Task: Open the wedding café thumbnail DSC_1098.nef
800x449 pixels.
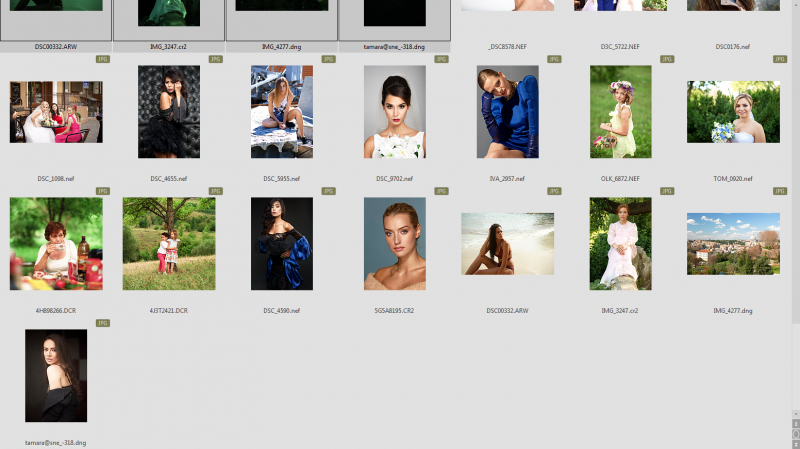Action: [56, 112]
